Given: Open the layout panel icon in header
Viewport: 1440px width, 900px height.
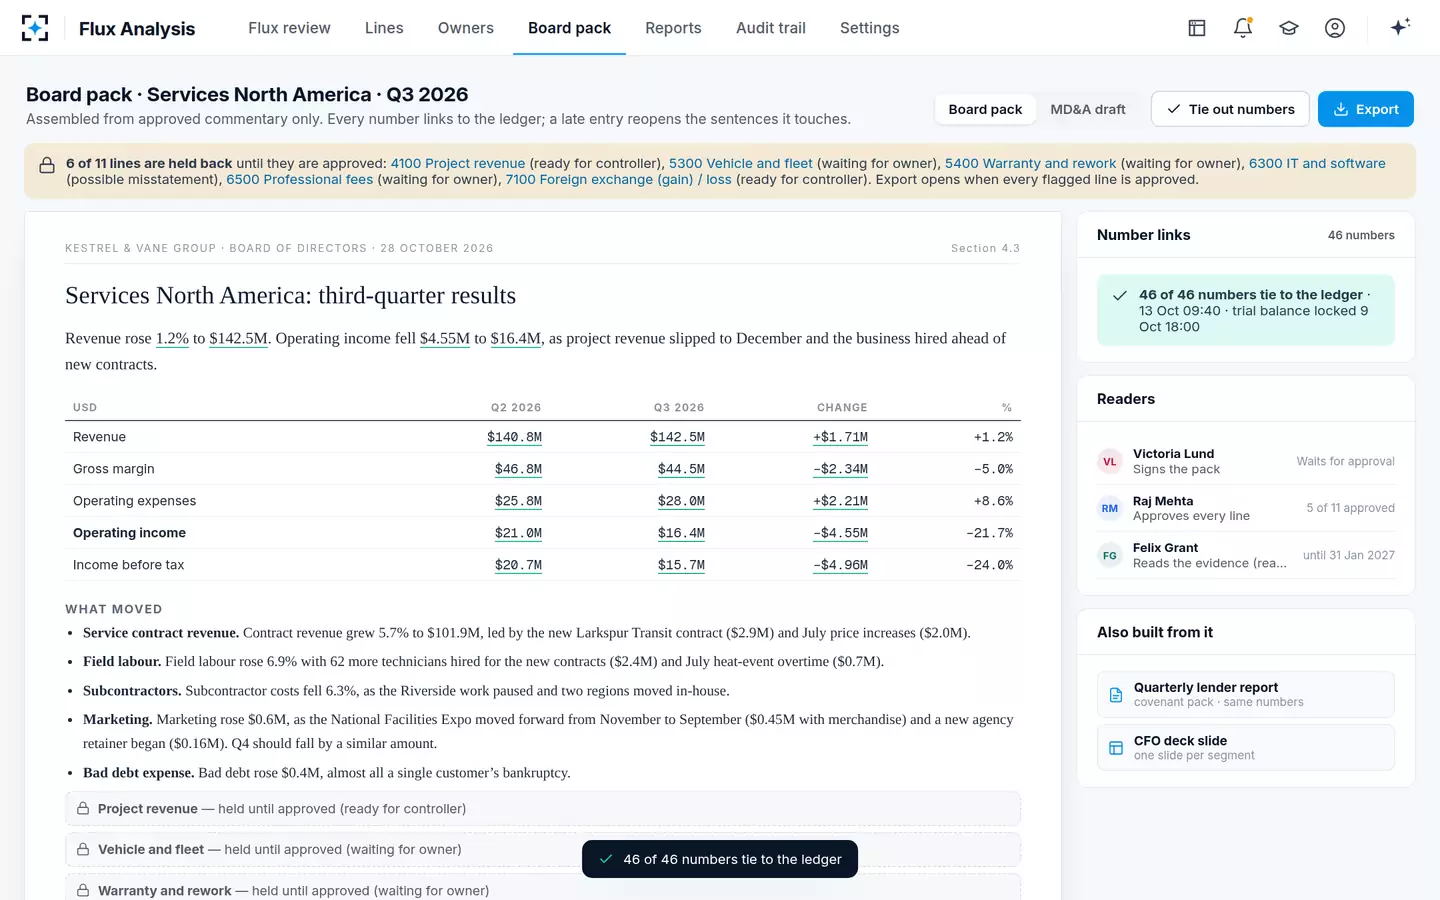Looking at the screenshot, I should (1197, 28).
